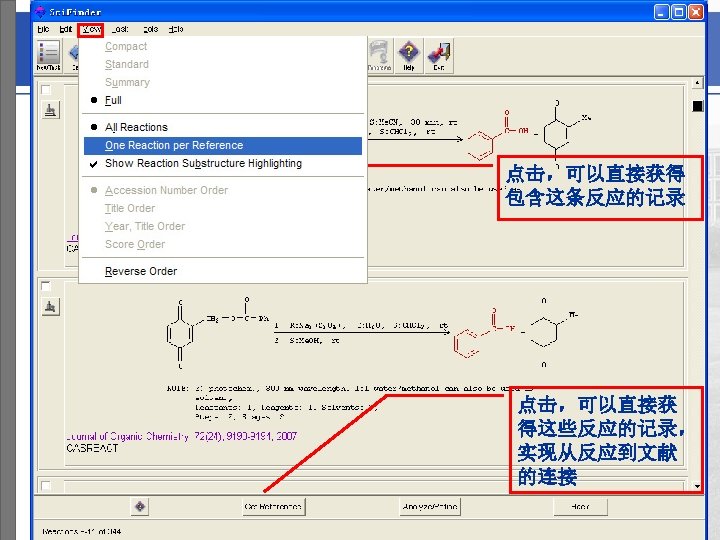720x540 pixels.
Task: Click the View menu
Action: 91,29
